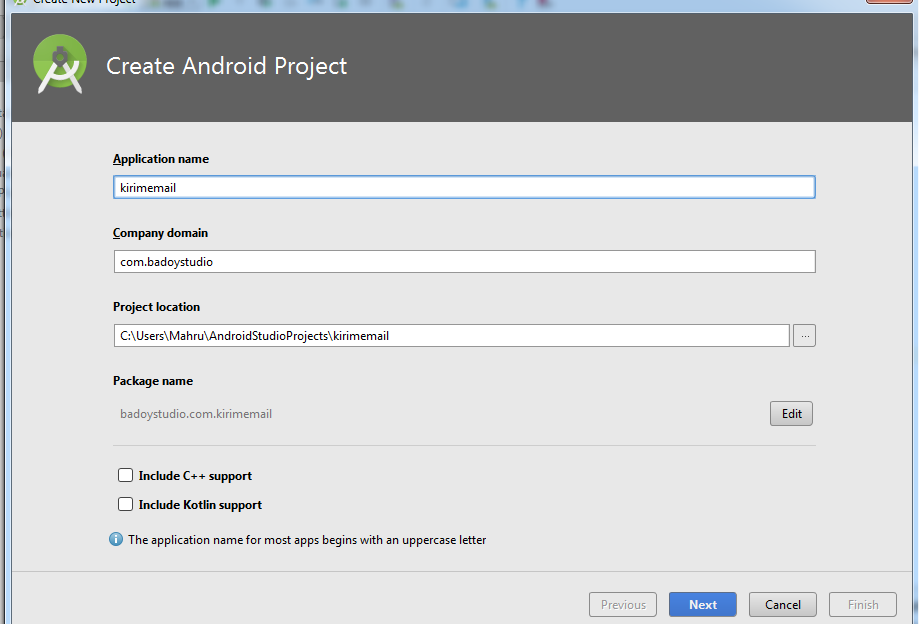Click the disabled Finish button
919x624 pixels.
pyautogui.click(x=863, y=604)
